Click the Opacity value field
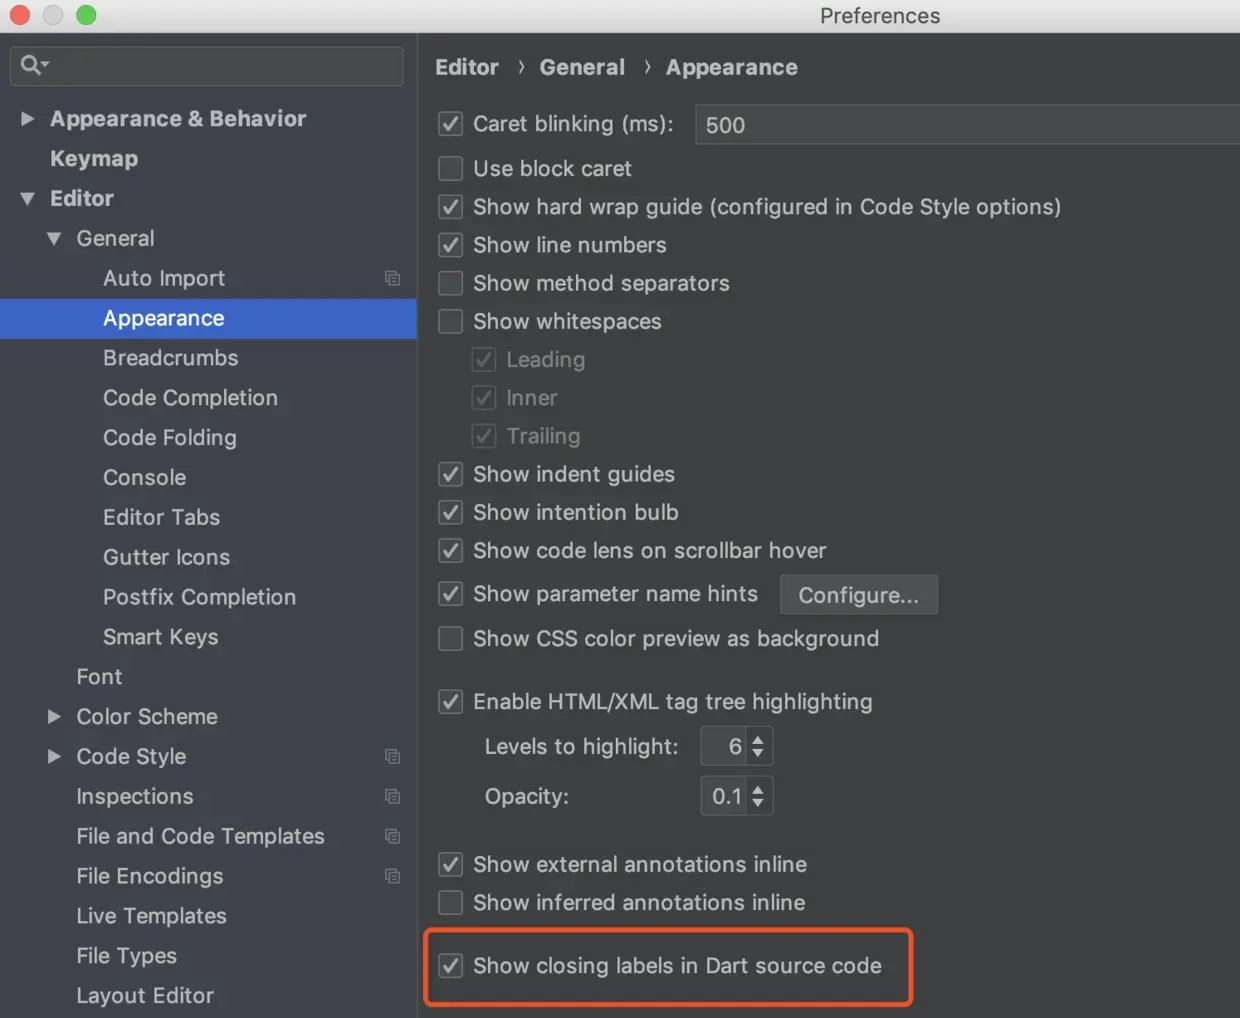 tap(724, 796)
